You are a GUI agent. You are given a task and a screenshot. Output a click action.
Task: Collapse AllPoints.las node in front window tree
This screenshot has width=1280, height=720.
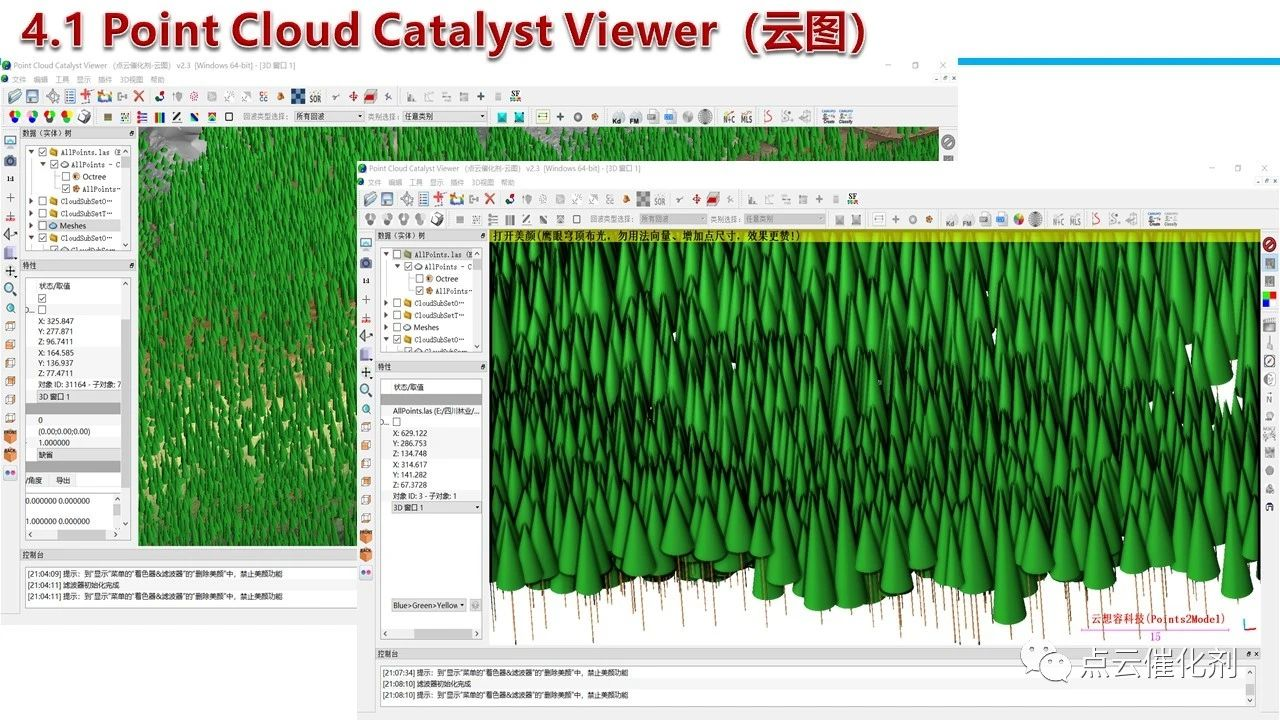point(387,255)
